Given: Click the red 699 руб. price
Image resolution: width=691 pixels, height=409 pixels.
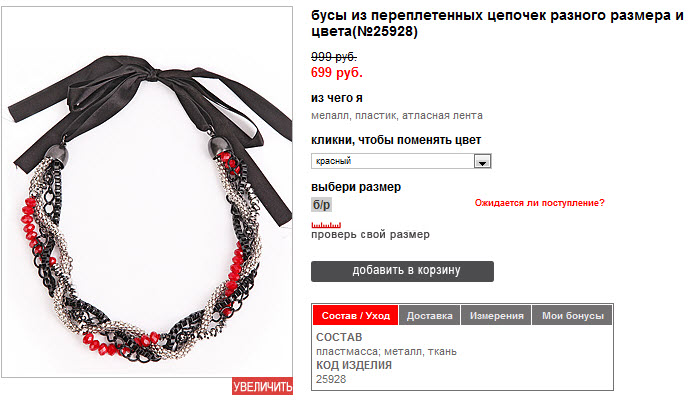Looking at the screenshot, I should tap(337, 72).
